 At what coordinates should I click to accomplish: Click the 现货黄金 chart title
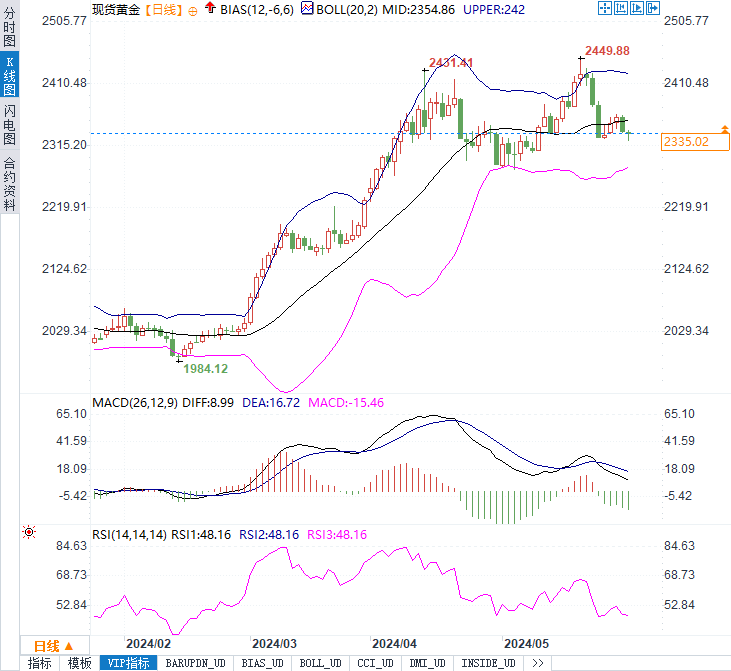point(116,9)
